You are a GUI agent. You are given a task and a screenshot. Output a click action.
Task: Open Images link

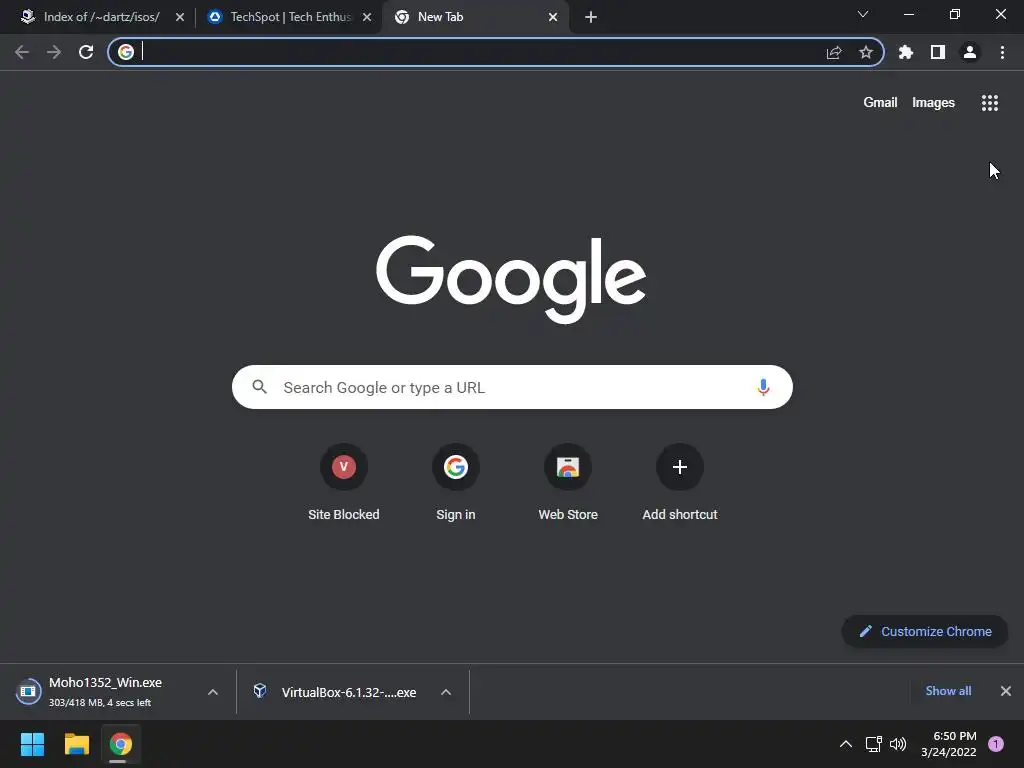point(933,103)
